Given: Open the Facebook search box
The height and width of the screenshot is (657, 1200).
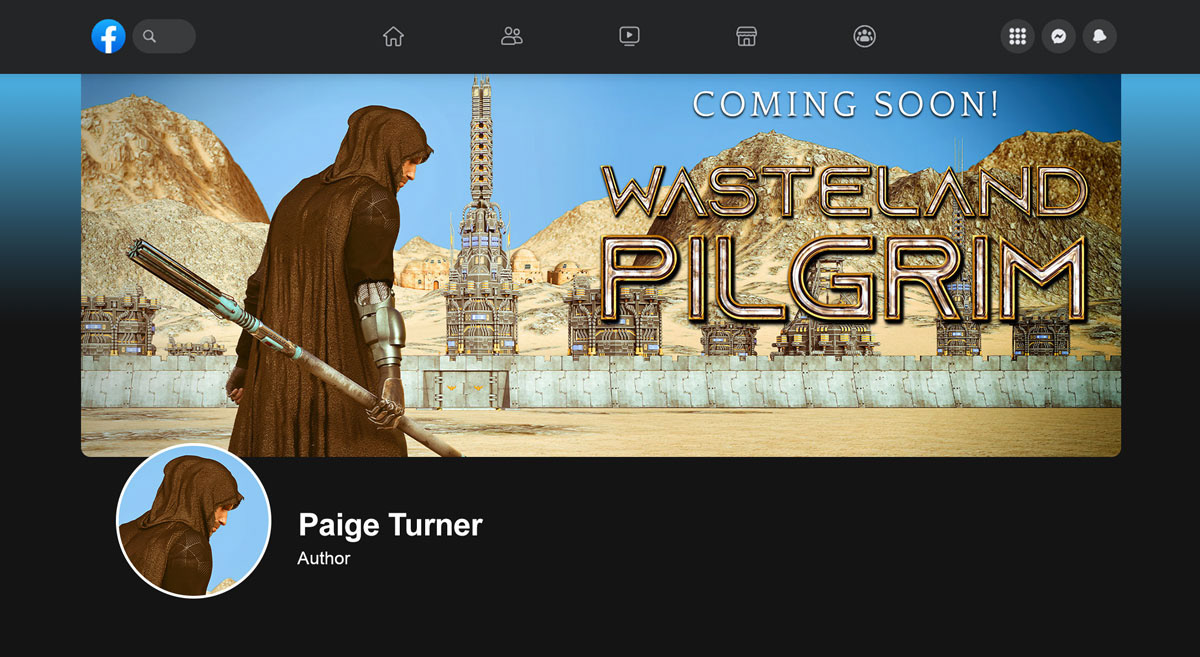Looking at the screenshot, I should coord(164,37).
